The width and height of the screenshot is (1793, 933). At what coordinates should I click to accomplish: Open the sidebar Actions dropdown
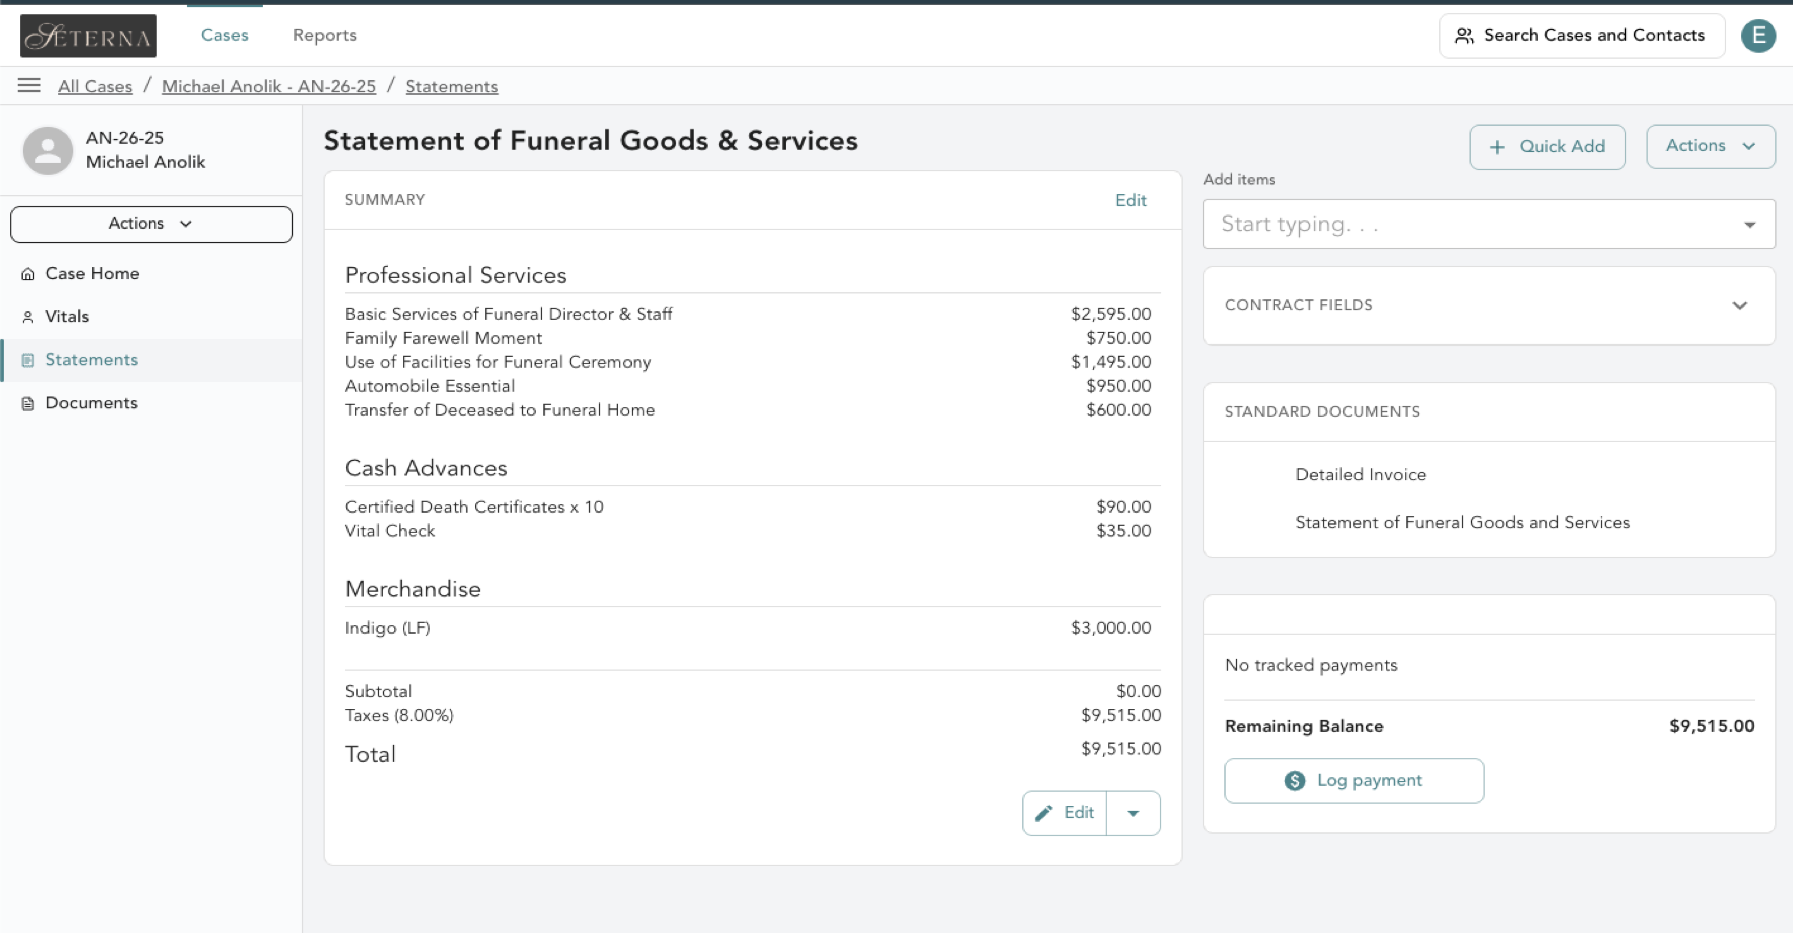pos(151,224)
